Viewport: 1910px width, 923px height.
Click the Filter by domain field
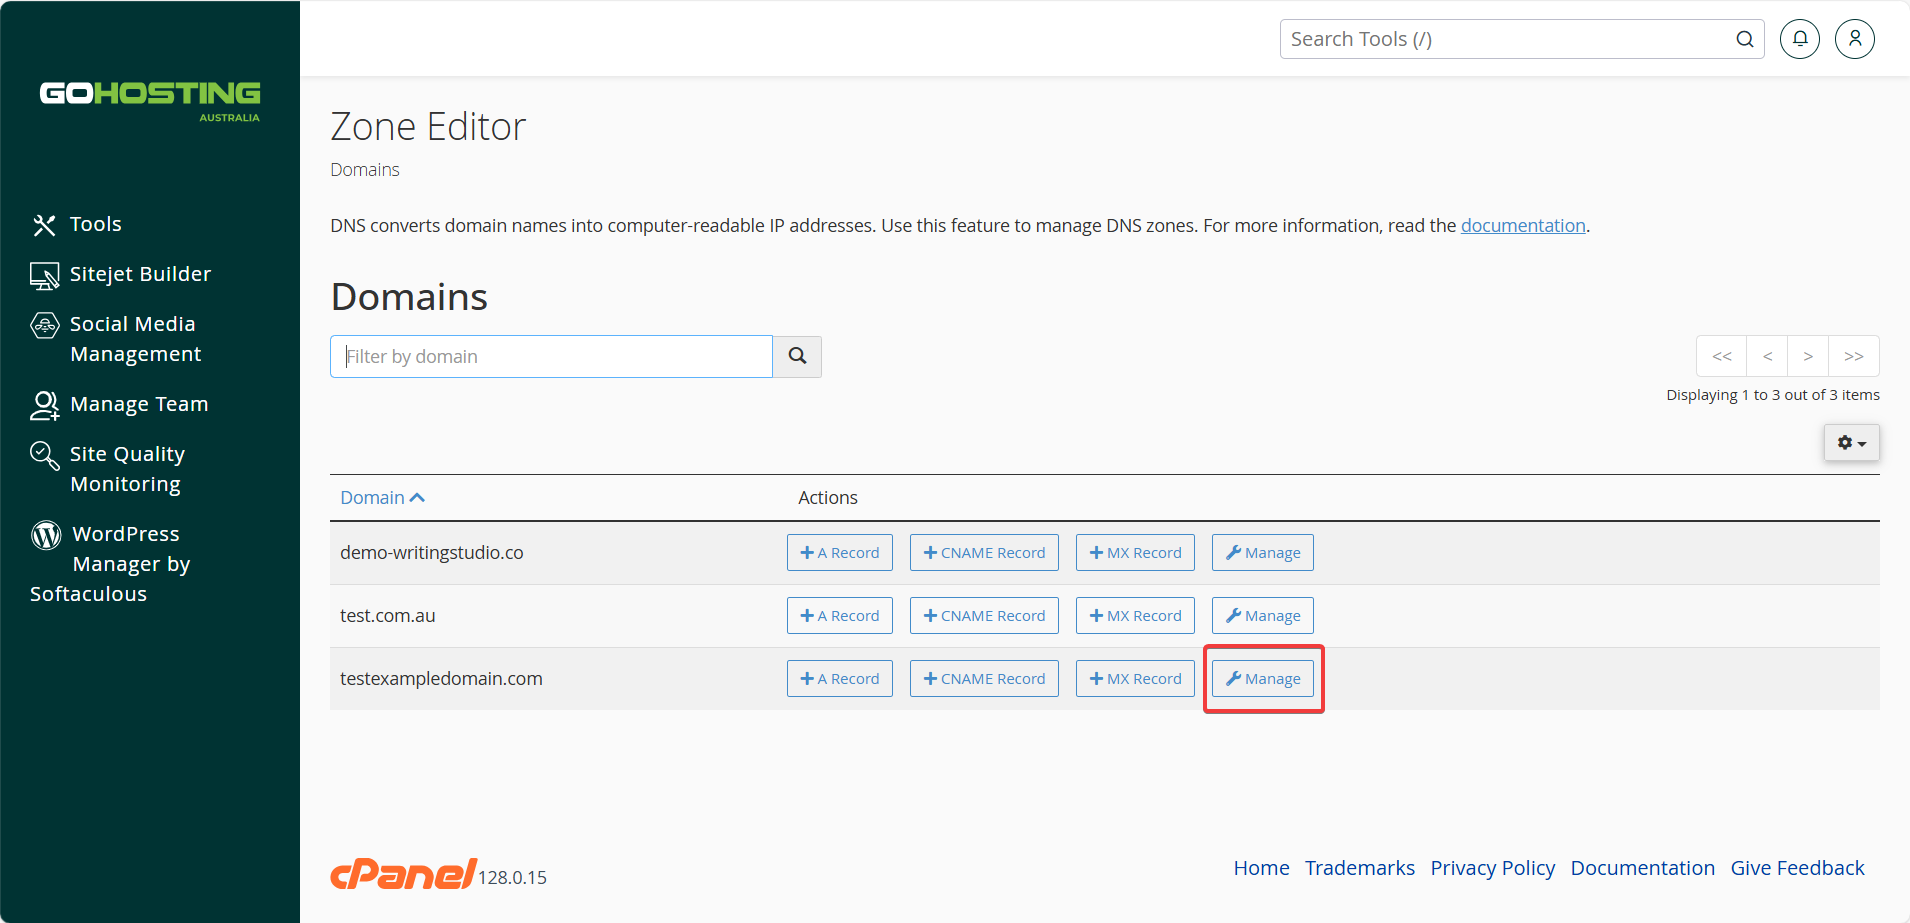point(551,356)
